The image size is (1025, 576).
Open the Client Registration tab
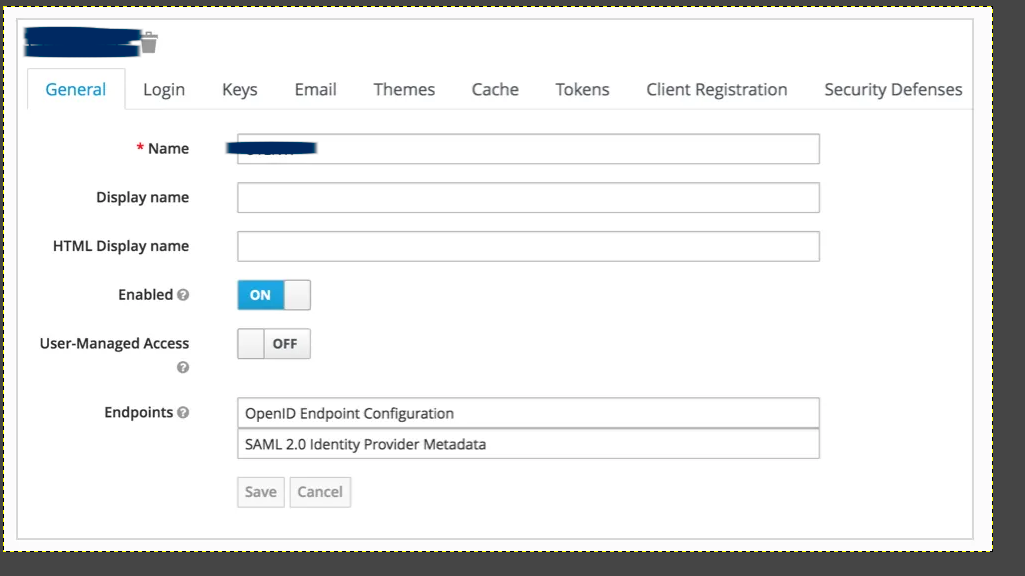tap(716, 90)
